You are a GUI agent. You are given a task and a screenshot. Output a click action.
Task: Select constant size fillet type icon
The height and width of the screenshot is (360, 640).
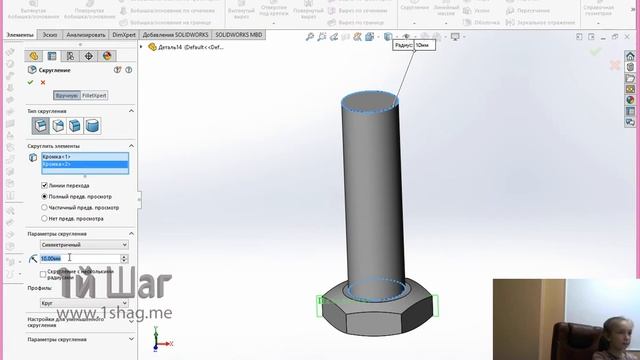pyautogui.click(x=40, y=126)
